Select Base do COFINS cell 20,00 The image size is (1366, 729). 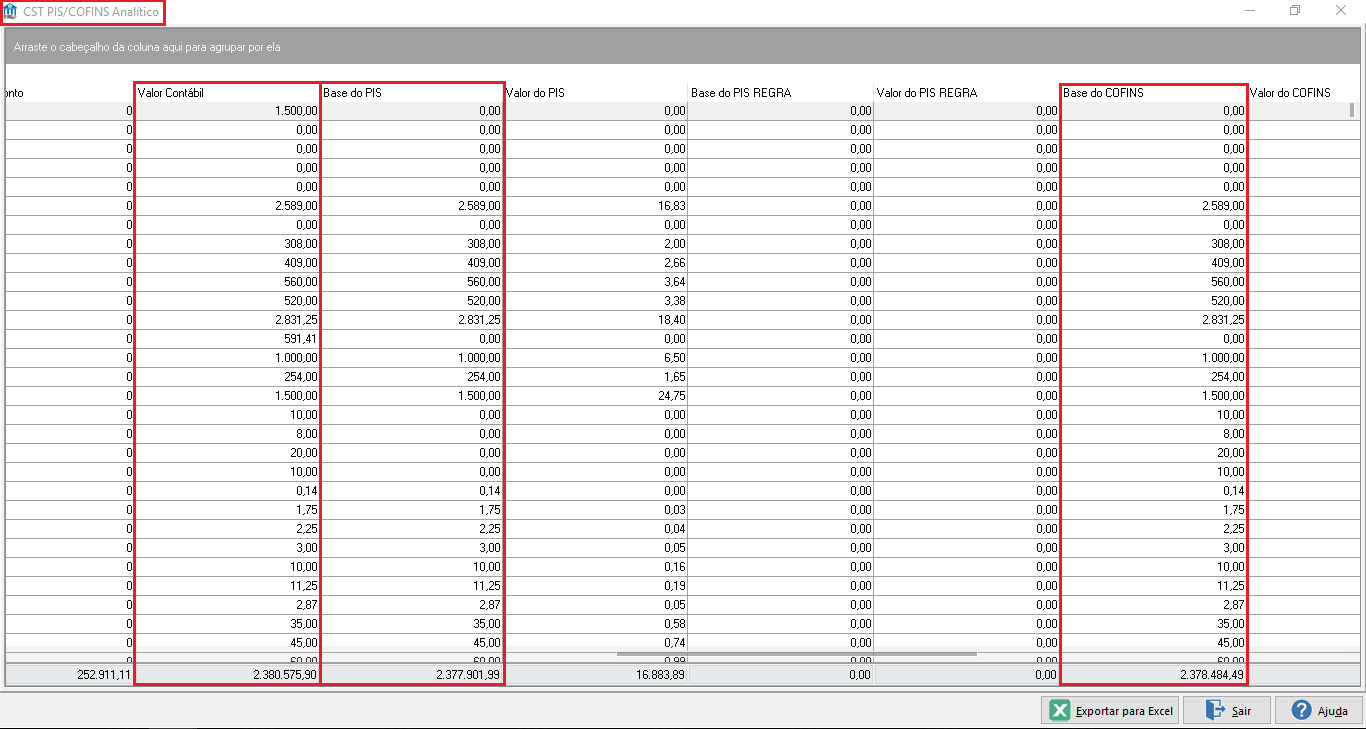(1154, 453)
